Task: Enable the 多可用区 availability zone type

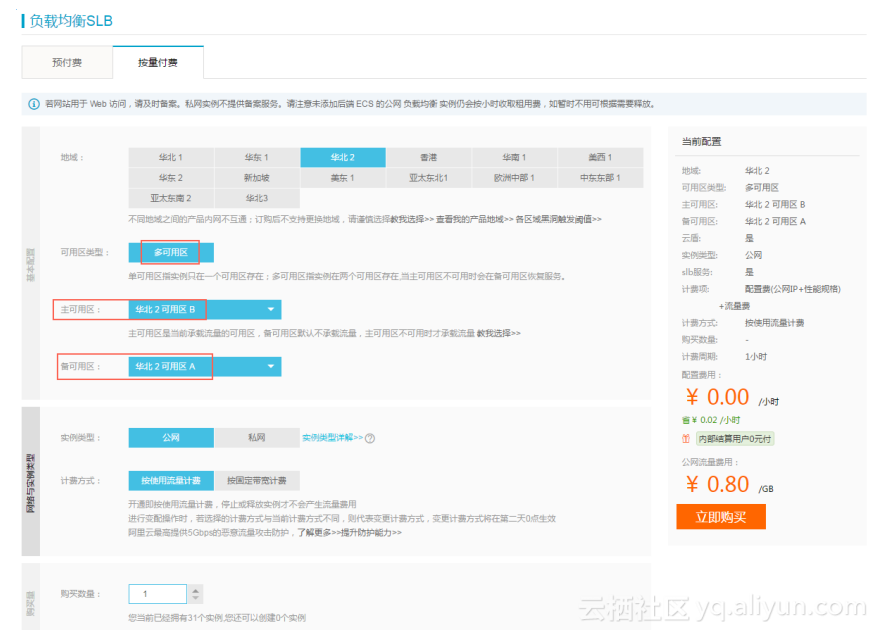Action: [173, 251]
